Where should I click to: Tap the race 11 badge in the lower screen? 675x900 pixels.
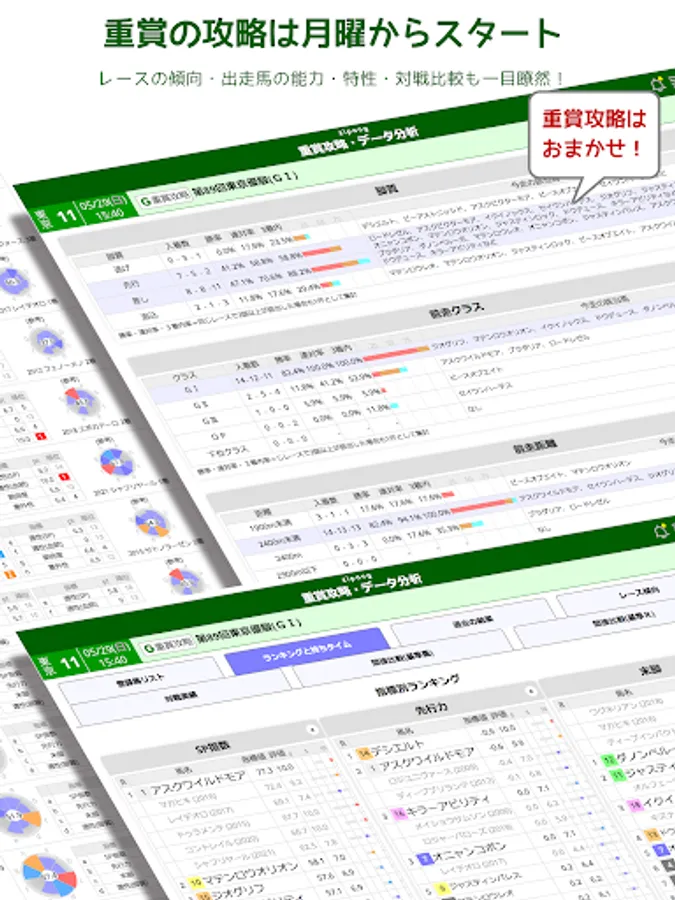[x=70, y=664]
